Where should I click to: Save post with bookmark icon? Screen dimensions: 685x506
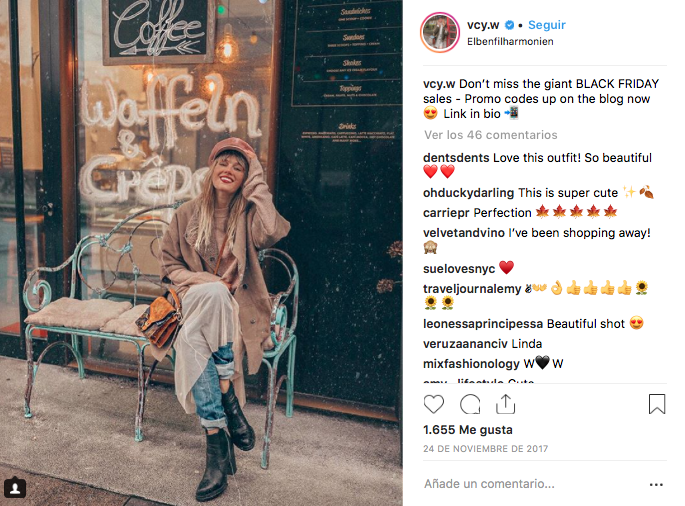coord(657,404)
